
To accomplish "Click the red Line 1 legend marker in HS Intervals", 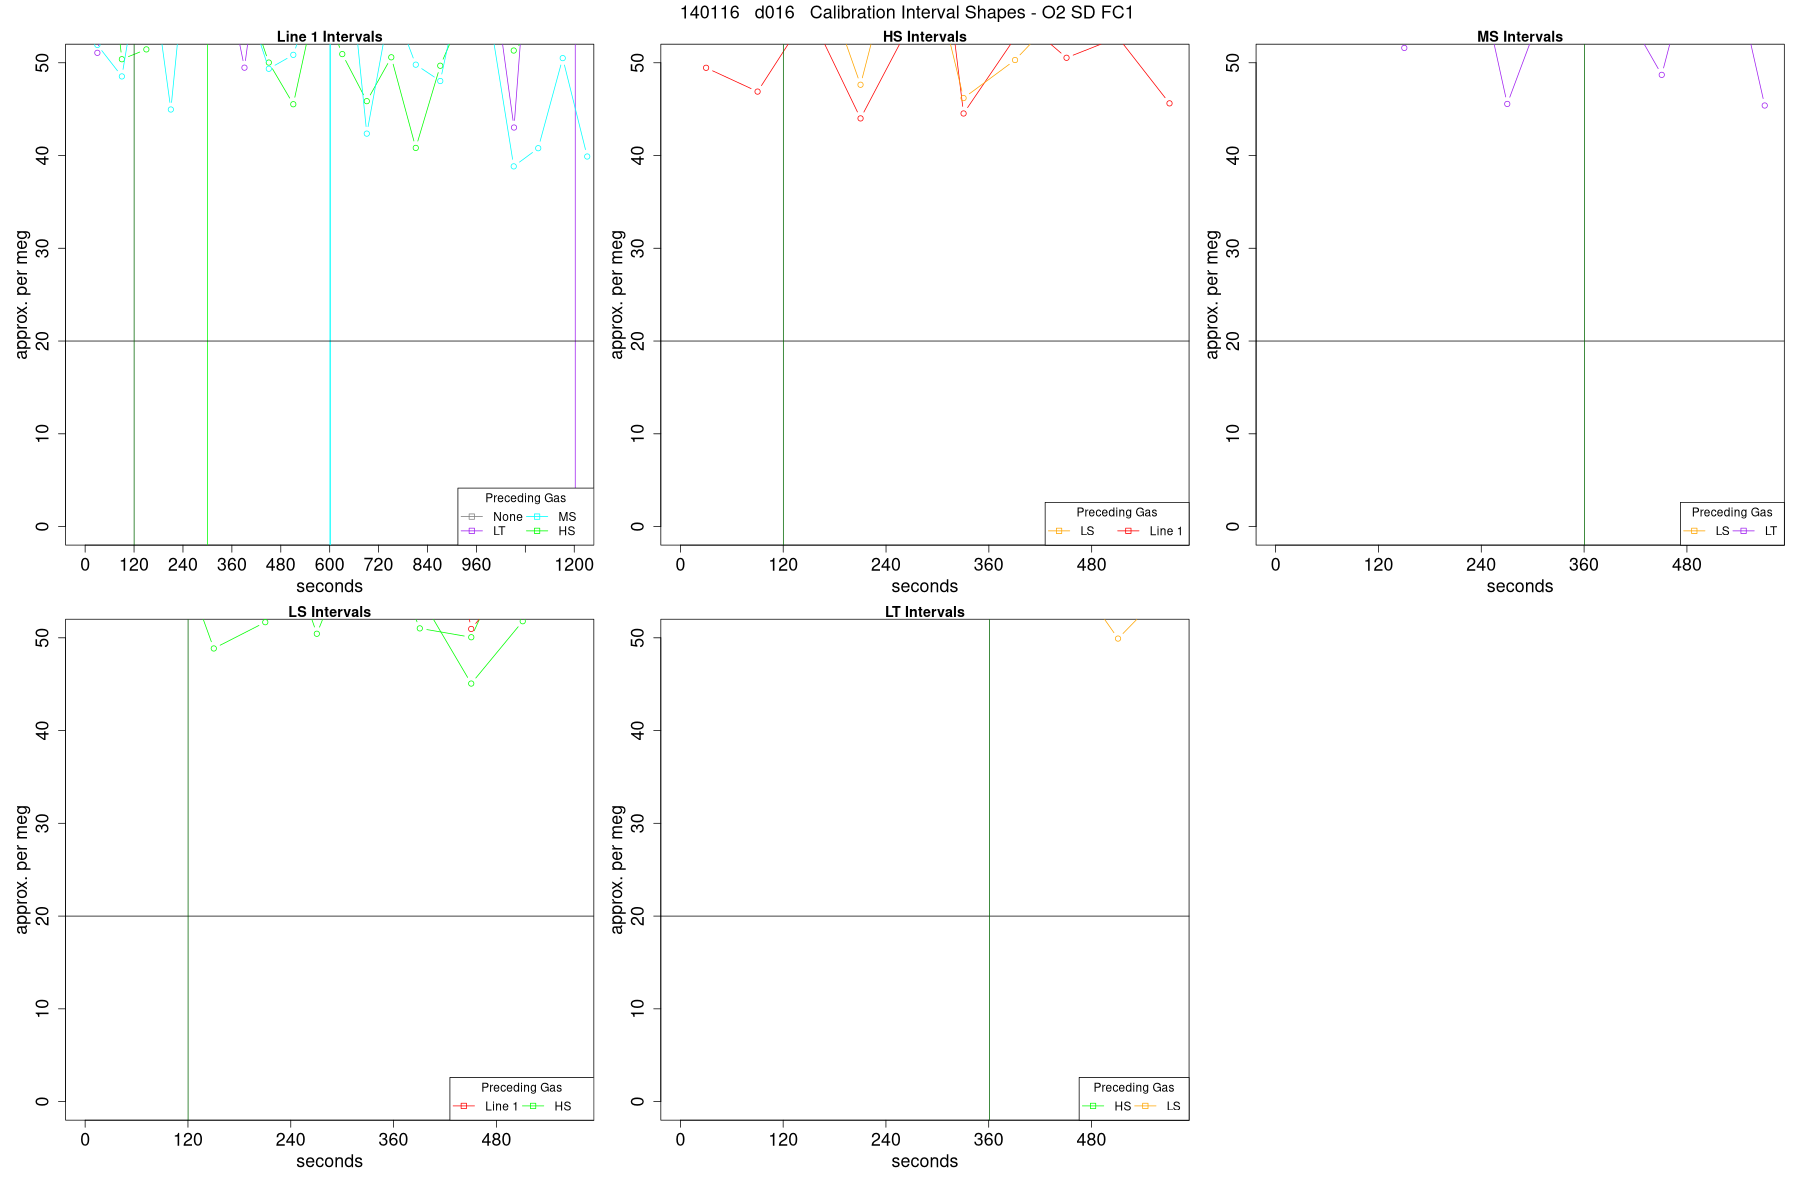I will pyautogui.click(x=1128, y=531).
